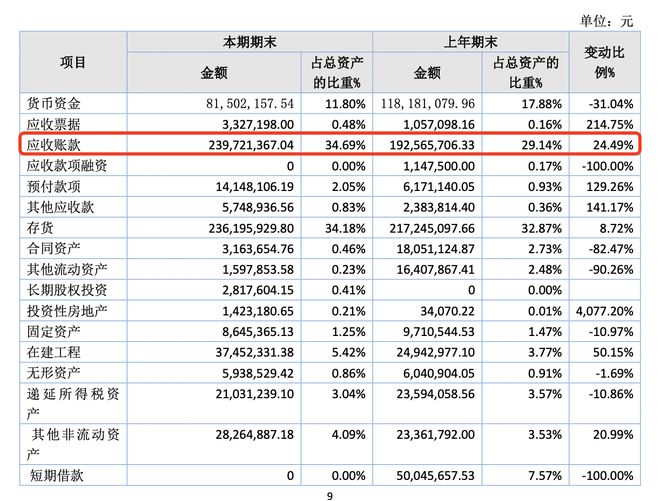Click the 50.15% change value
Image resolution: width=660 pixels, height=501 pixels.
point(613,353)
